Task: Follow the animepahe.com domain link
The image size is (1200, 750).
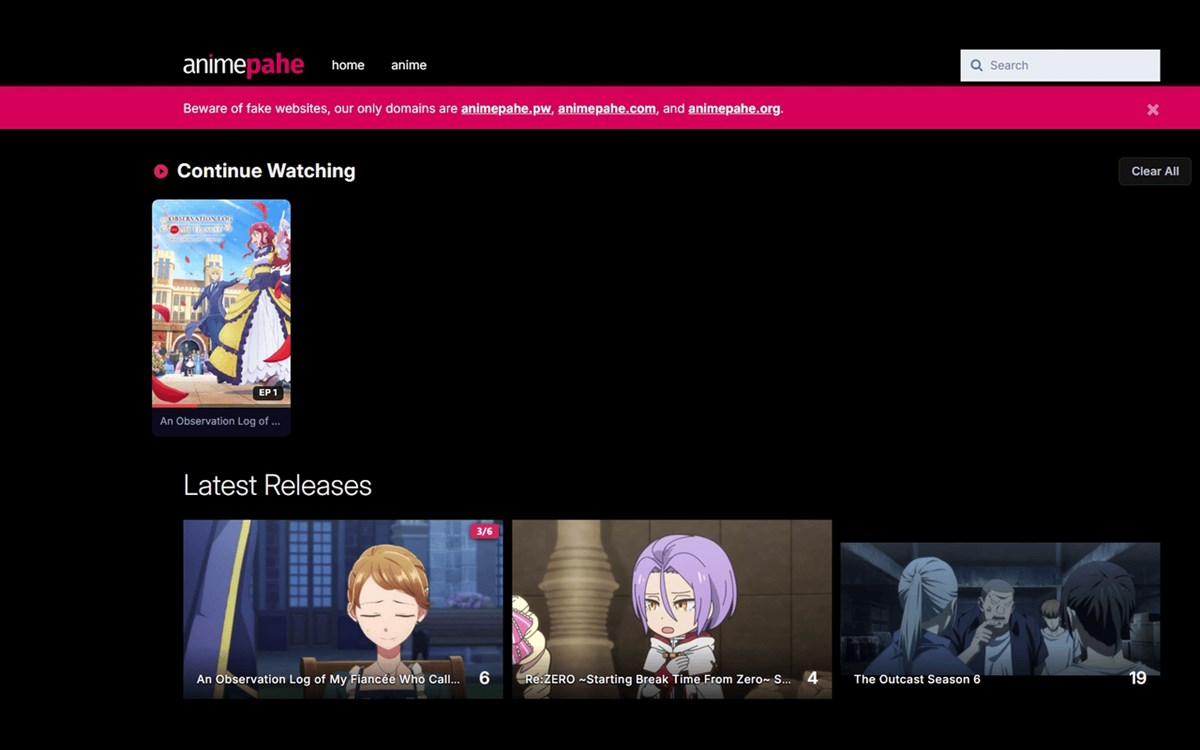Action: point(607,108)
